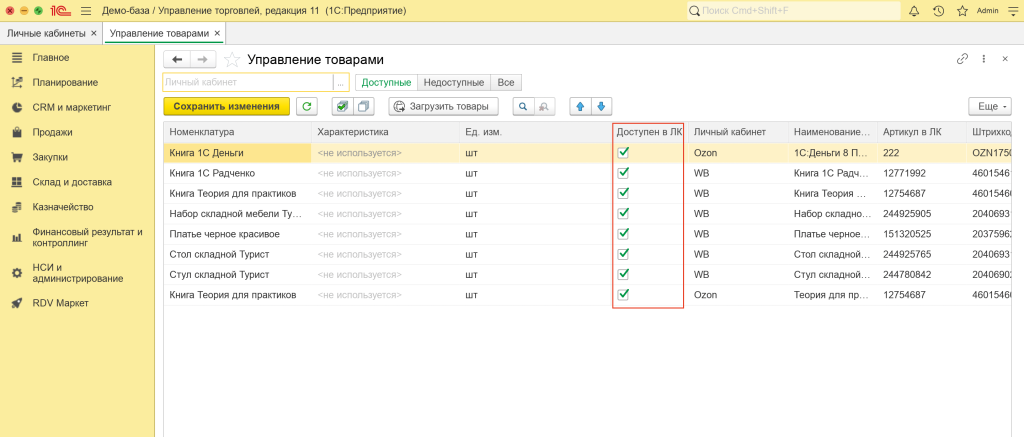Viewport: 1024px width, 437px height.
Task: Copy the form link via the chain icon
Action: tap(962, 59)
